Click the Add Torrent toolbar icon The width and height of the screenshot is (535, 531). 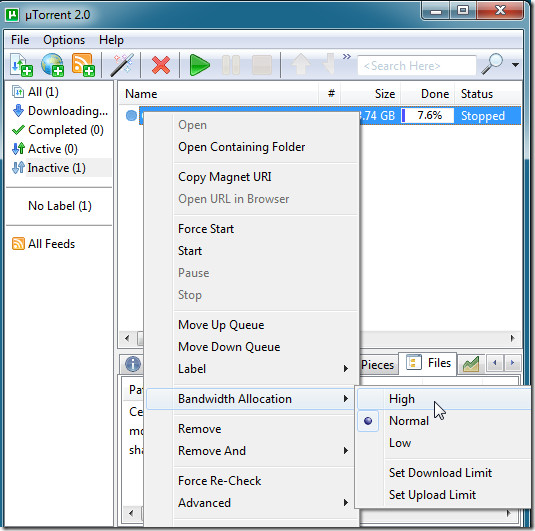(21, 64)
